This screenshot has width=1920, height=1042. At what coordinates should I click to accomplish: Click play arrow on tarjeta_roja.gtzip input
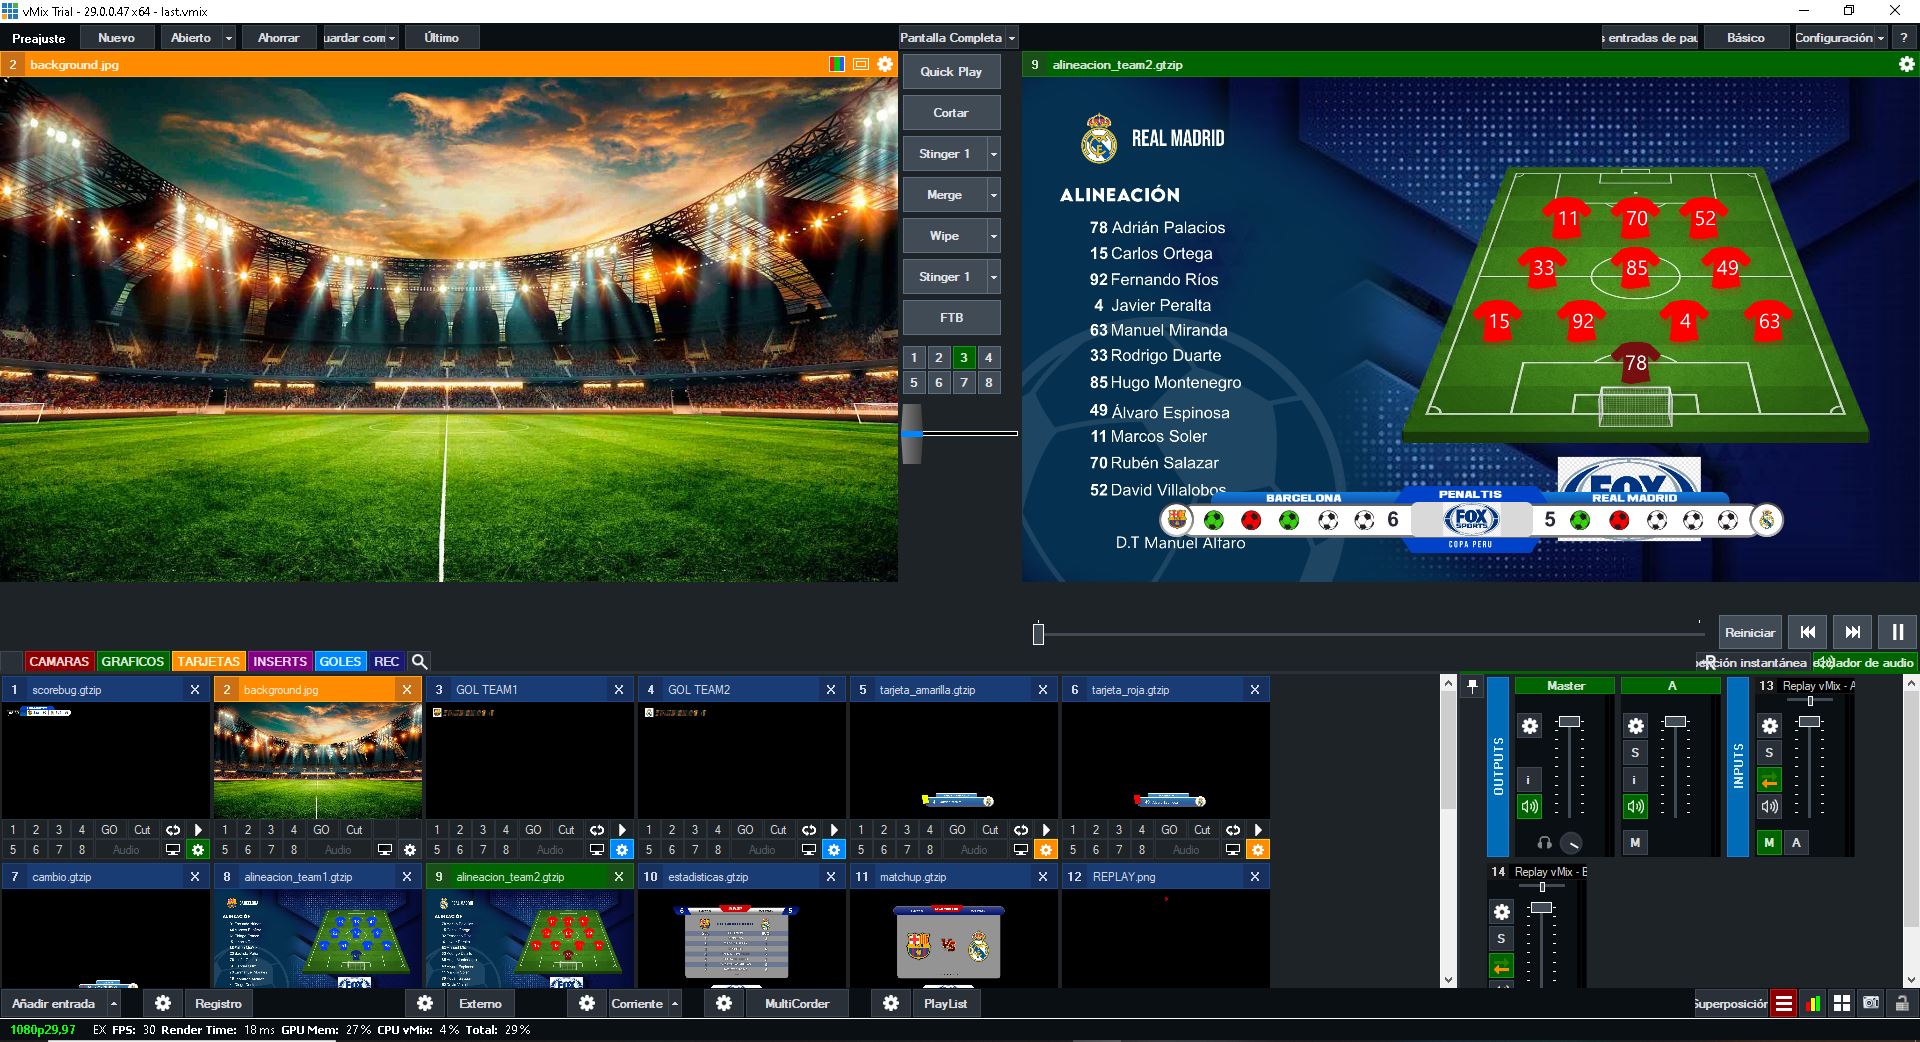point(1258,830)
